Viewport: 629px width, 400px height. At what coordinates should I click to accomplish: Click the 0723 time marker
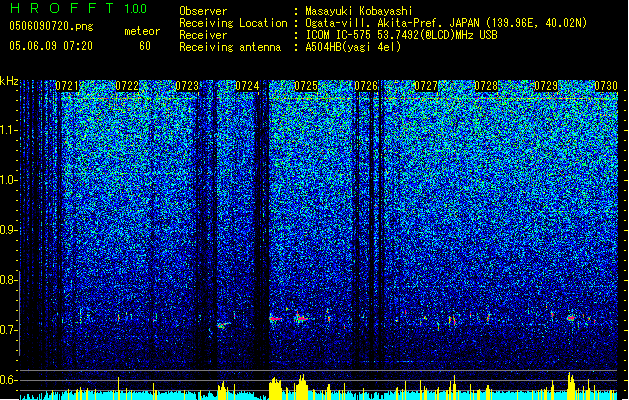tap(187, 86)
